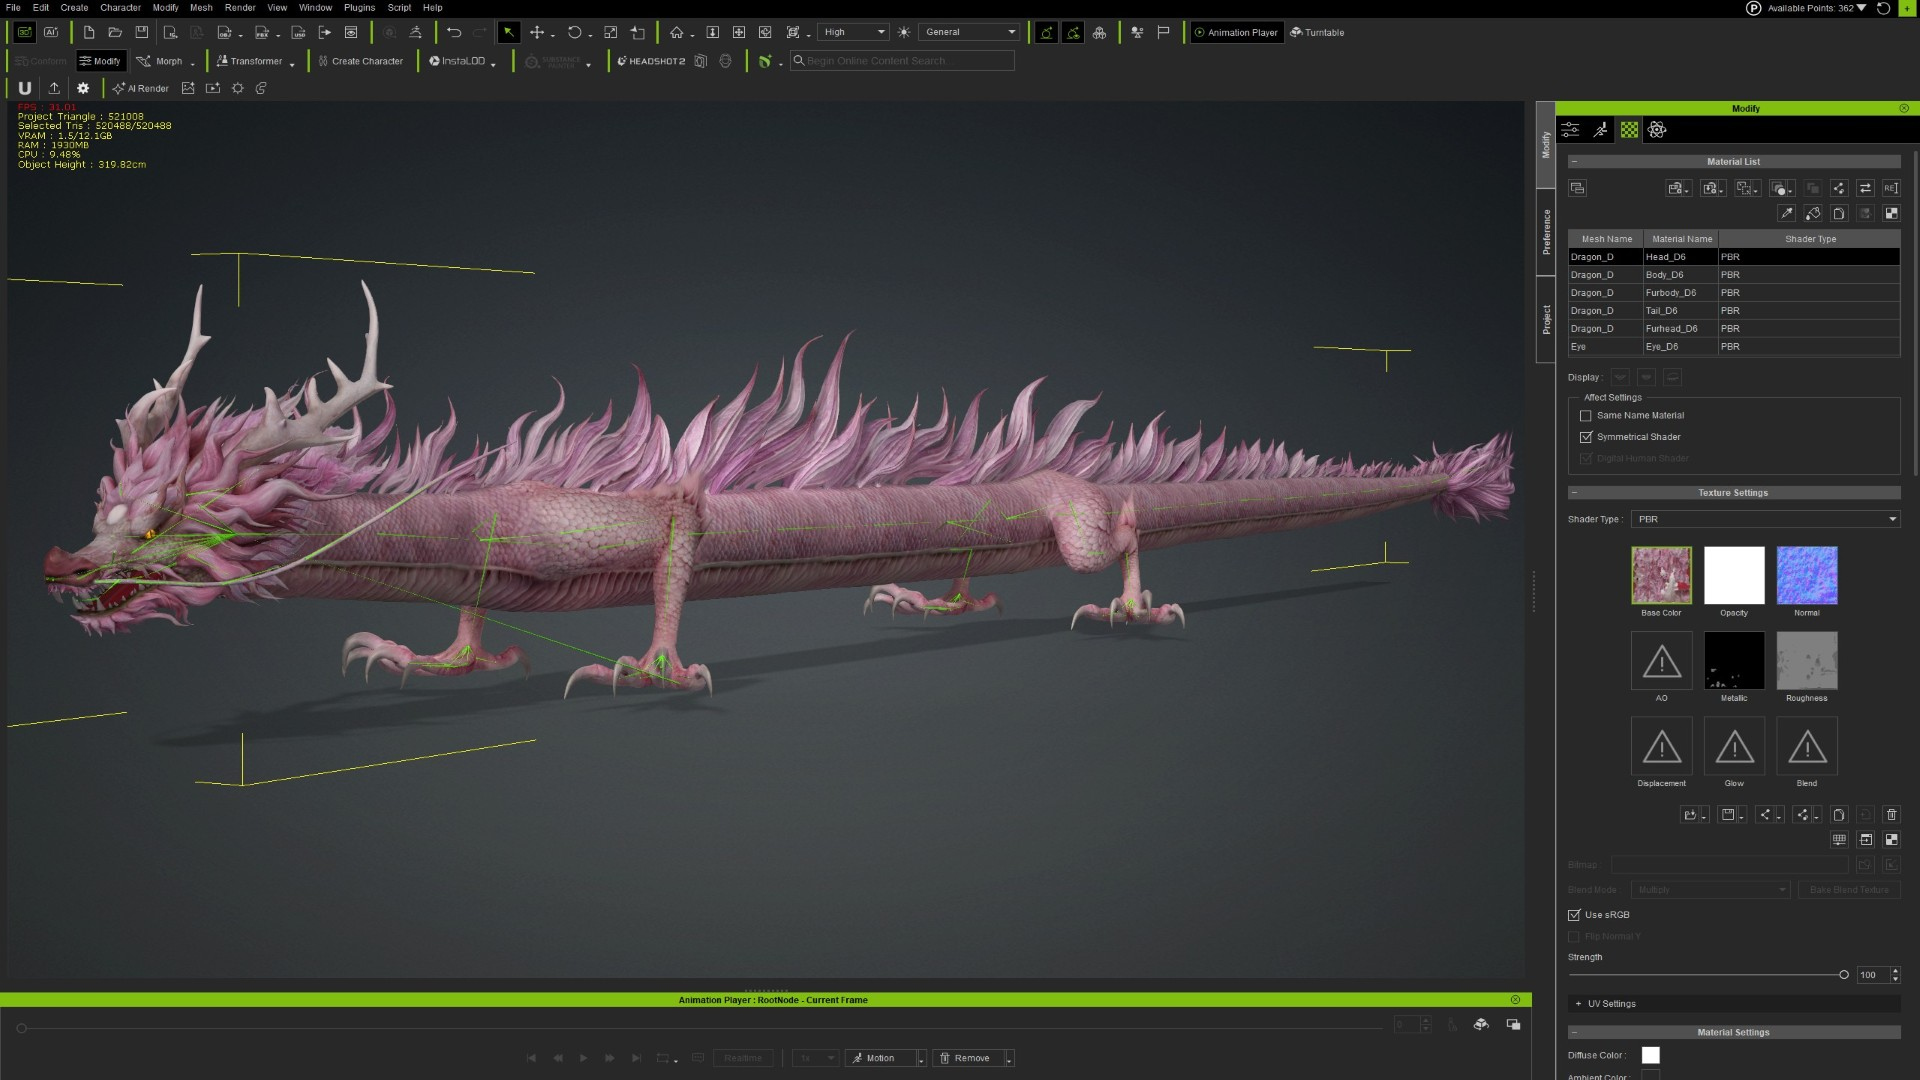Image resolution: width=1920 pixels, height=1080 pixels.
Task: Open the Script menu
Action: pyautogui.click(x=399, y=7)
